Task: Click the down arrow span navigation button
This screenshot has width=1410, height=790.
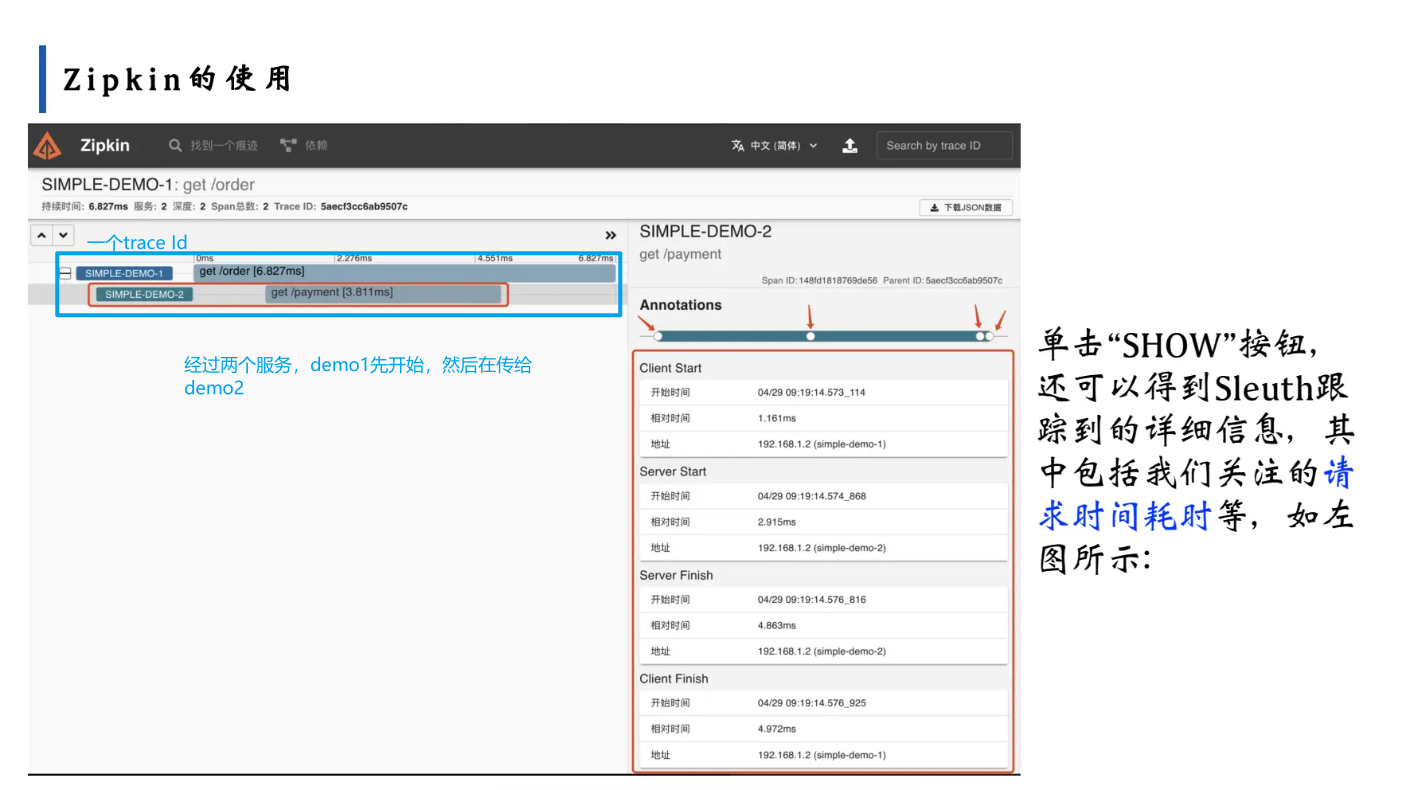Action: [63, 236]
